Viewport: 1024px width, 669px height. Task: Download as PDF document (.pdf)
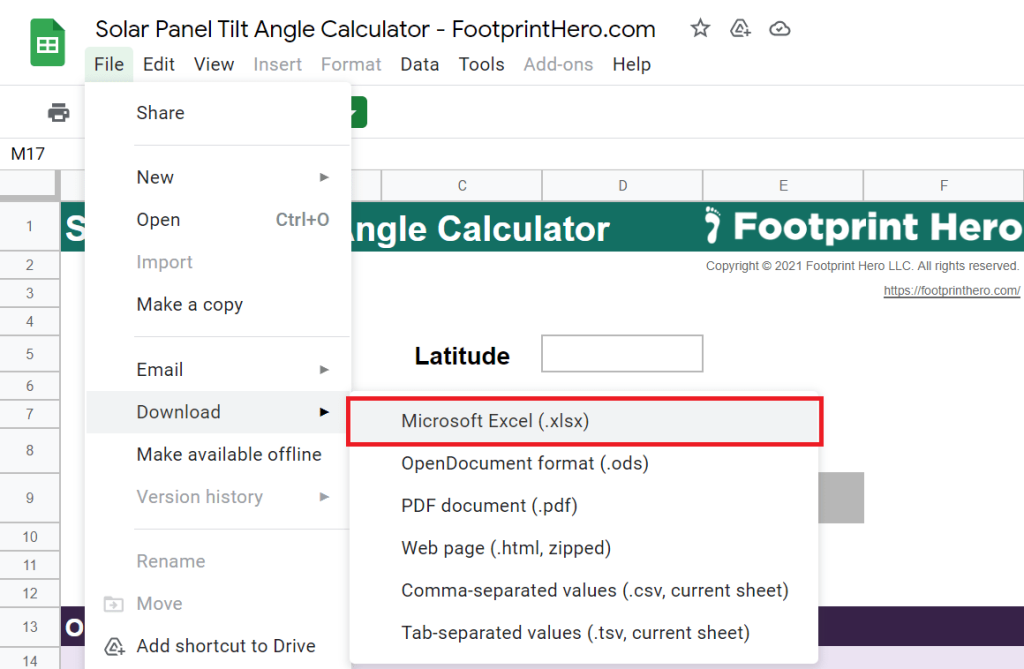coord(583,506)
